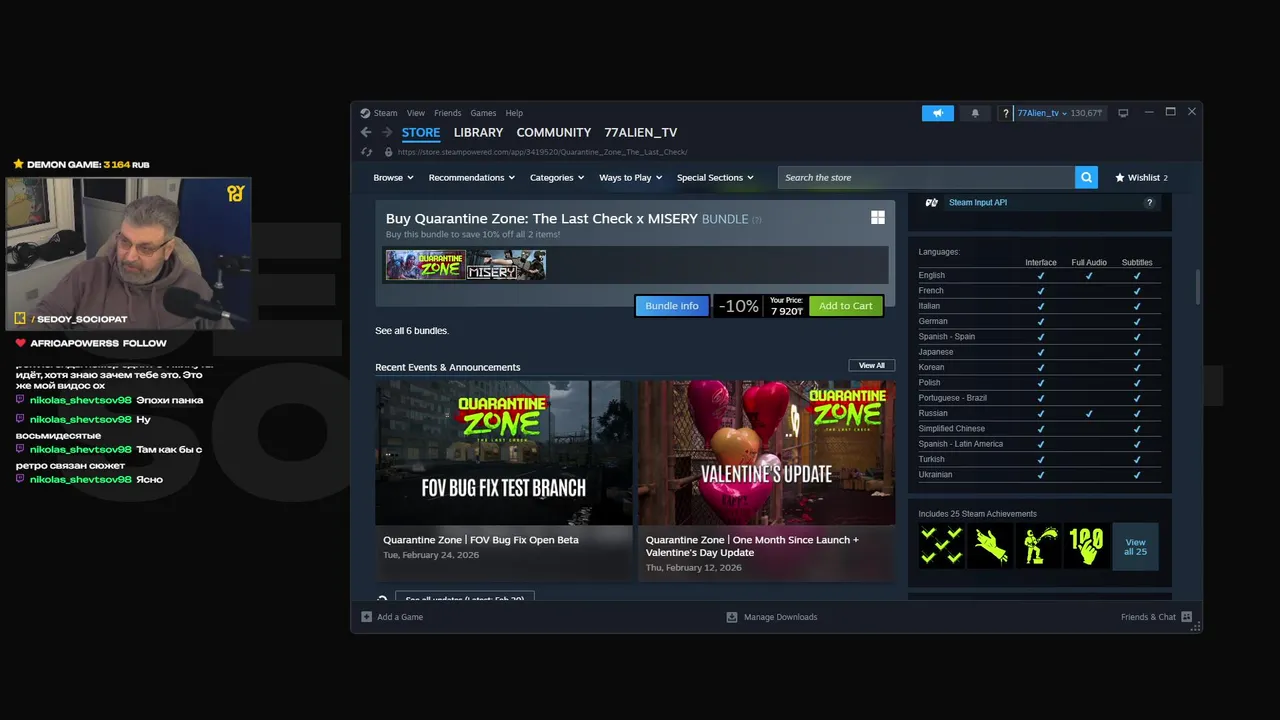Image resolution: width=1280 pixels, height=720 pixels.
Task: Expand the Special Sections dropdown
Action: tap(716, 177)
